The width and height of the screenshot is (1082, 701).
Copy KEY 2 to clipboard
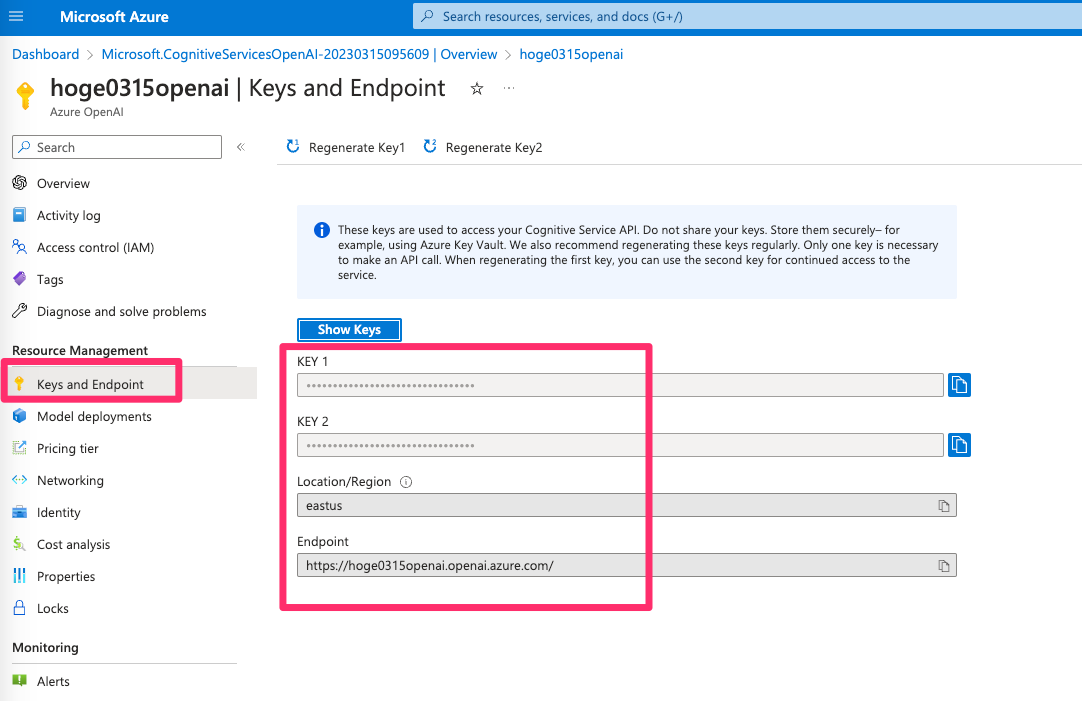(x=959, y=445)
